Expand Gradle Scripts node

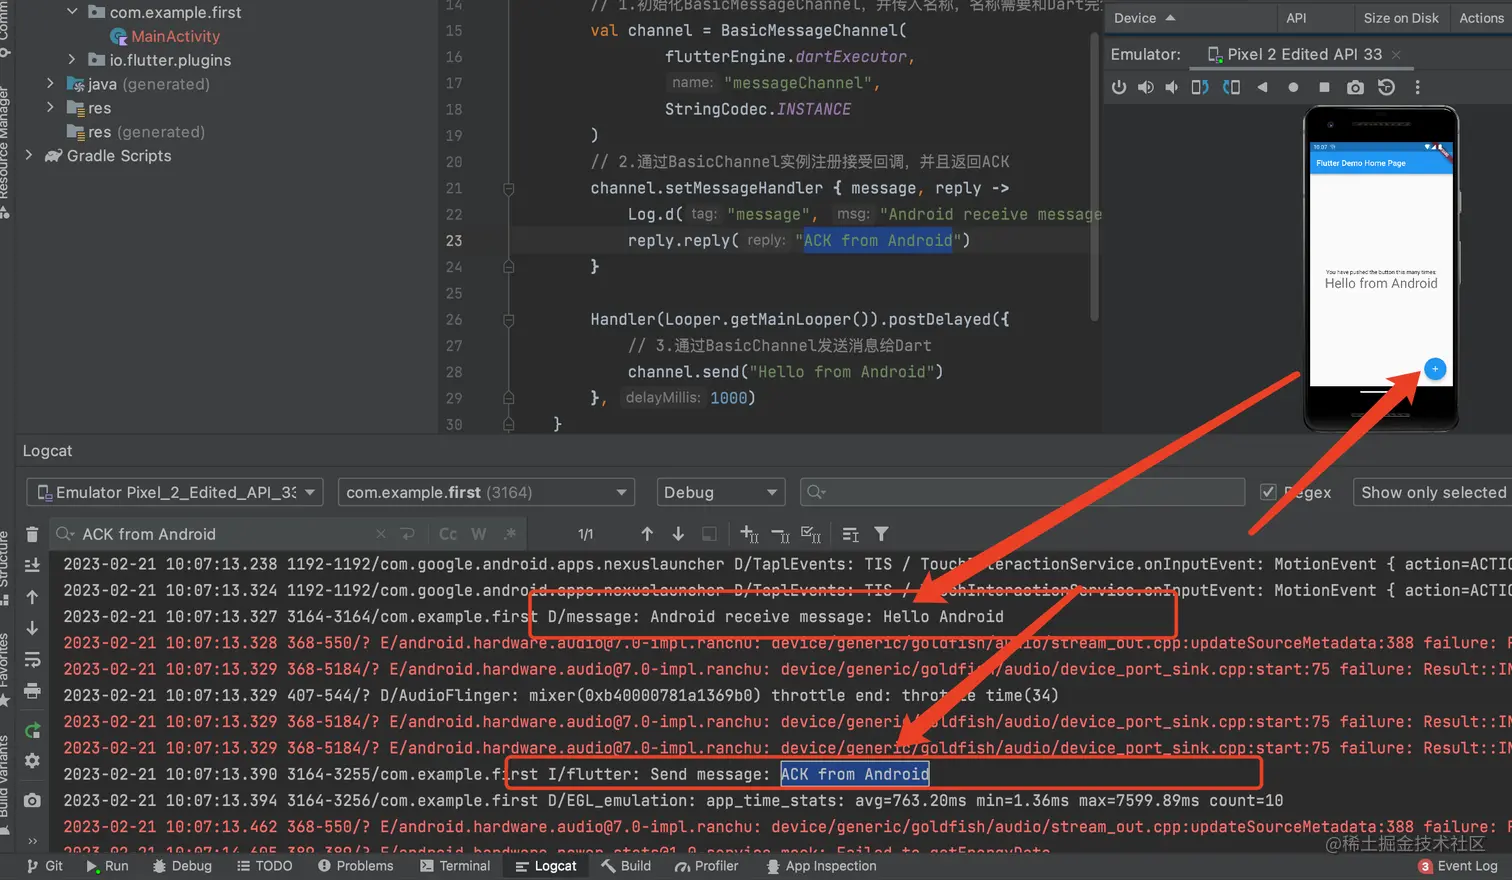click(x=28, y=156)
